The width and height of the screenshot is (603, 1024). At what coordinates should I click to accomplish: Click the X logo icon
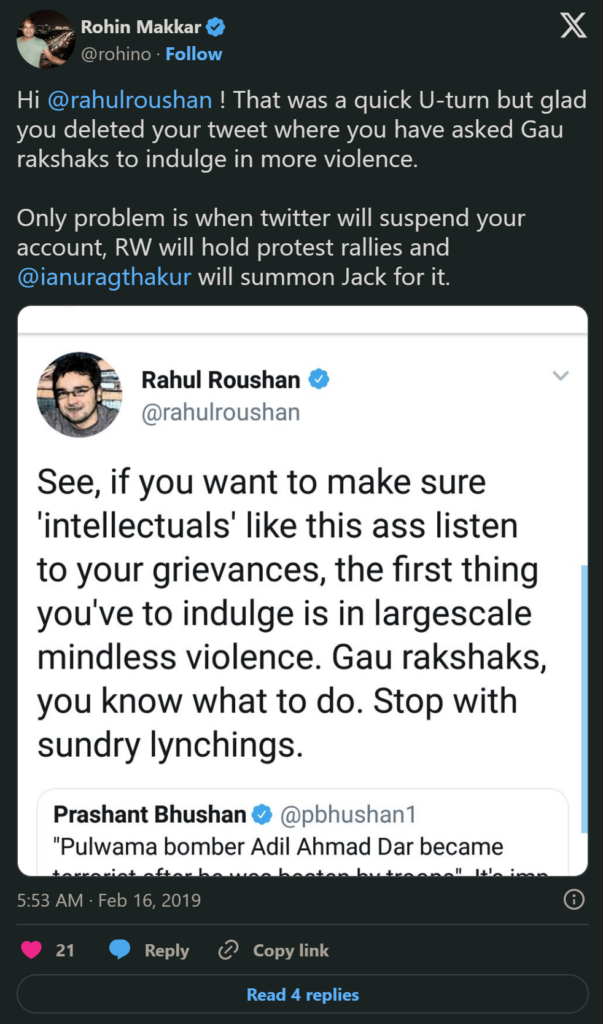573,27
